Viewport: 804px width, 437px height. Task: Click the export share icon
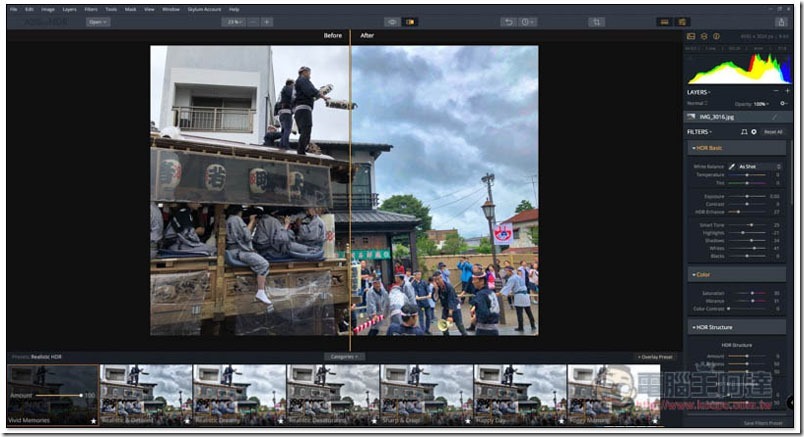click(x=781, y=22)
